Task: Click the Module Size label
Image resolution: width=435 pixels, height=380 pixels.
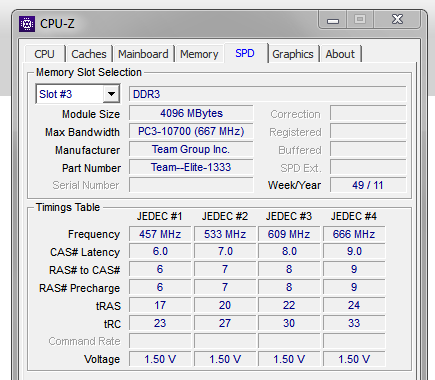Action: [91, 114]
